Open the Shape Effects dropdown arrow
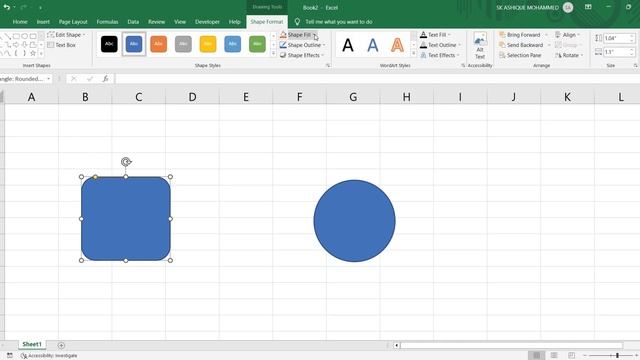640x360 pixels. [322, 55]
